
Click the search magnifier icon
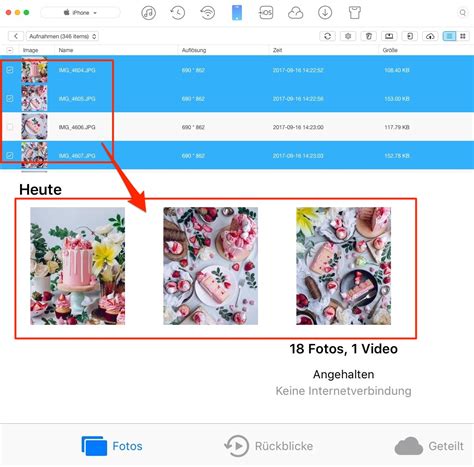(463, 13)
